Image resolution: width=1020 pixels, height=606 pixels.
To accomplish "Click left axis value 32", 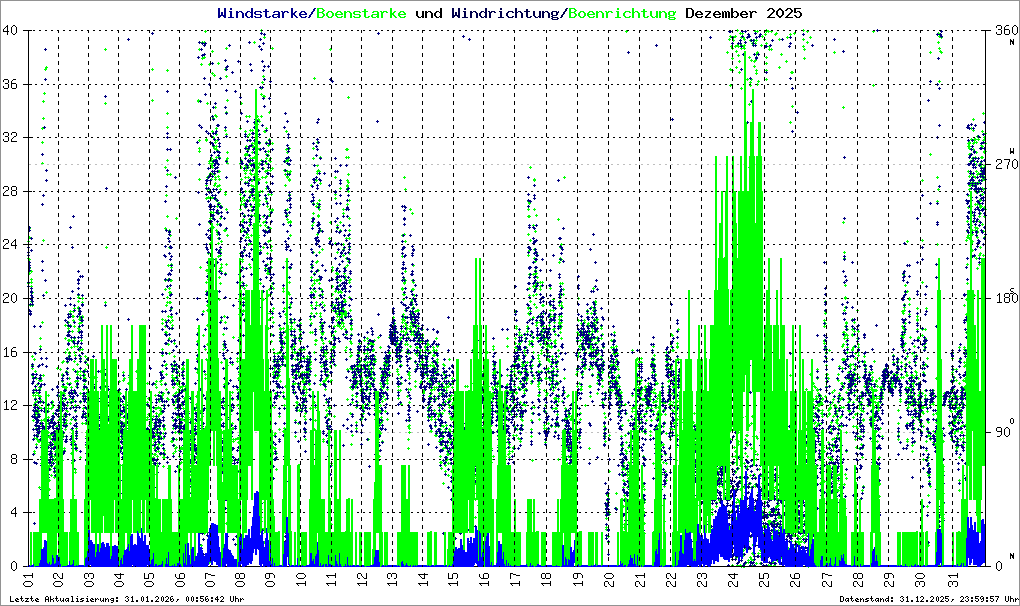I will point(10,137).
